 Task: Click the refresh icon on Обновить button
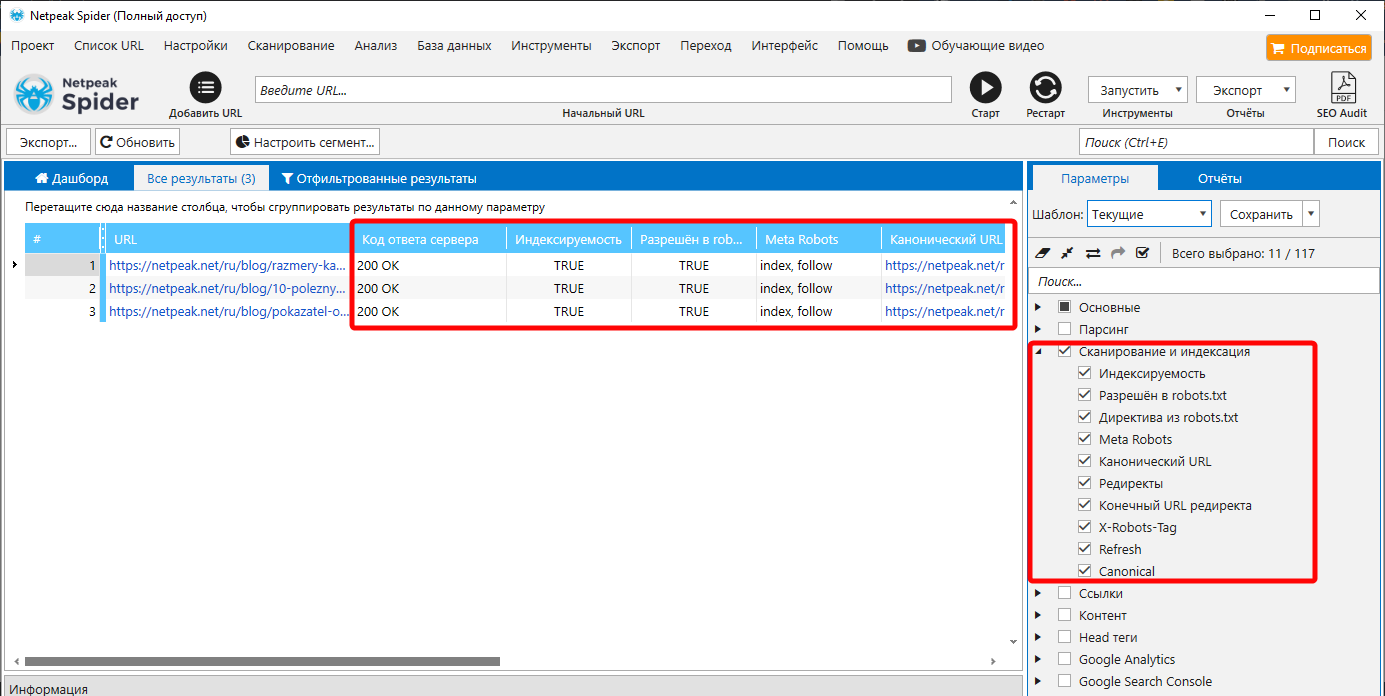(106, 142)
